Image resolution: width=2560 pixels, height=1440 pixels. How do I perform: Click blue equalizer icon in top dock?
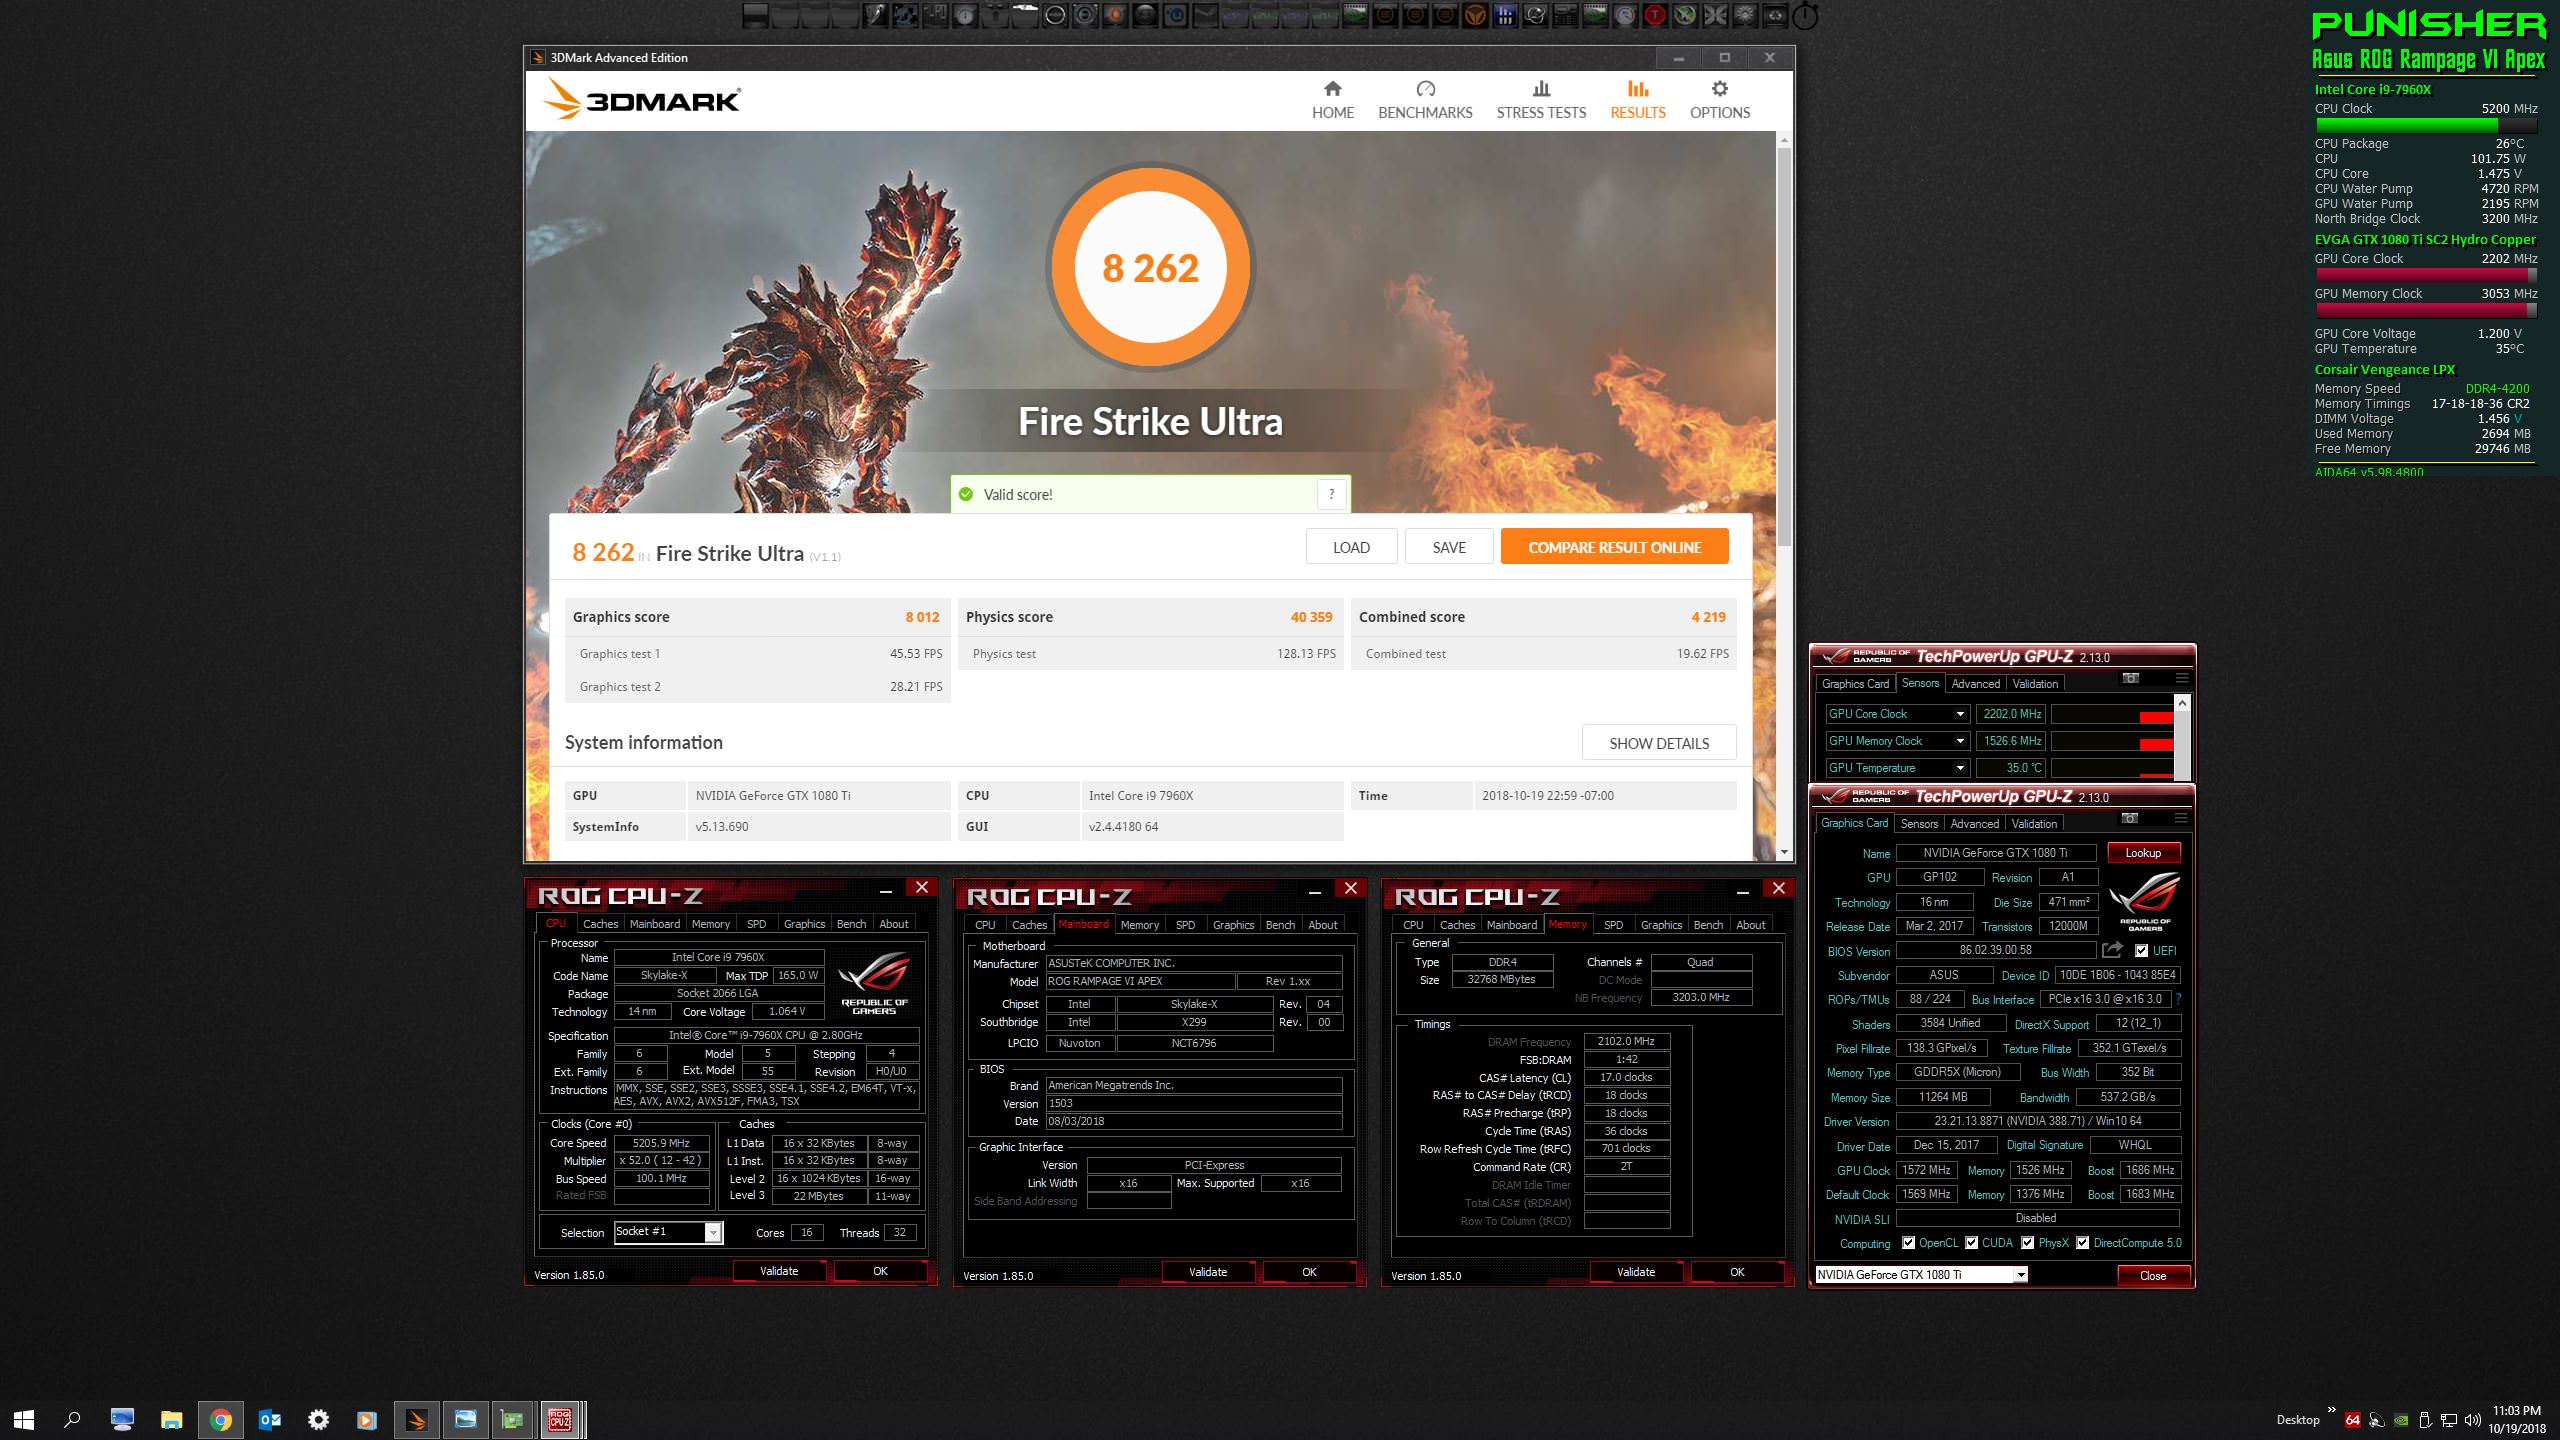coord(1505,15)
